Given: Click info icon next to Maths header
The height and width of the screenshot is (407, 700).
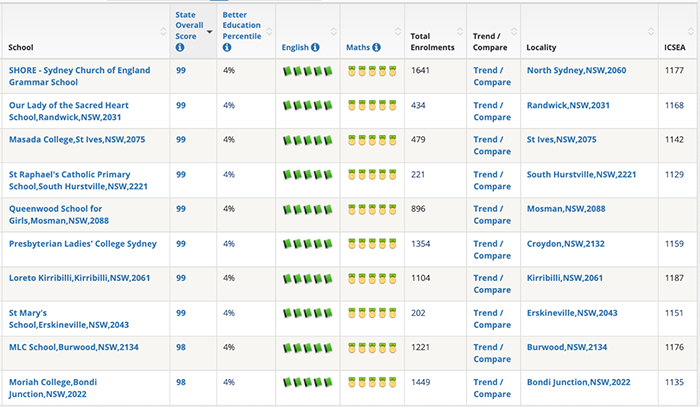Looking at the screenshot, I should (376, 47).
